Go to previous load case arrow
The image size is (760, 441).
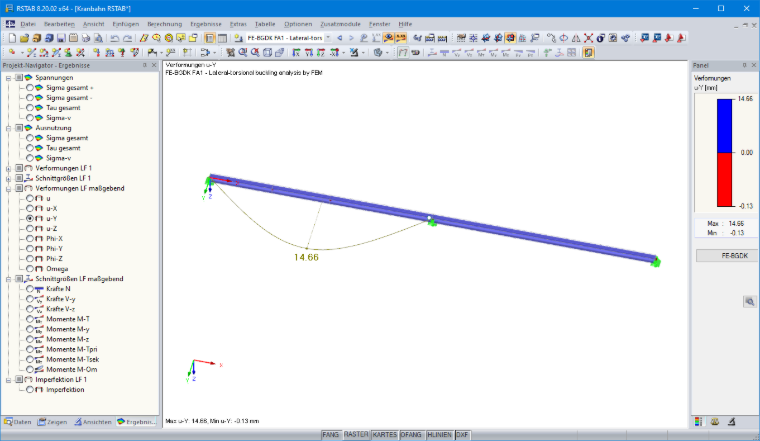pyautogui.click(x=339, y=38)
